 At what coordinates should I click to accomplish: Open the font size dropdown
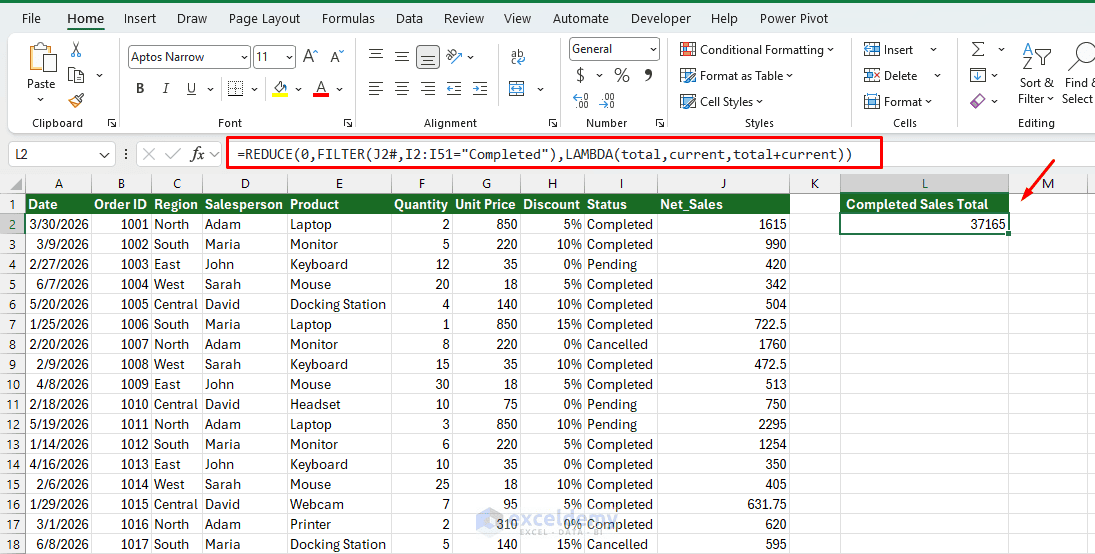[x=289, y=57]
